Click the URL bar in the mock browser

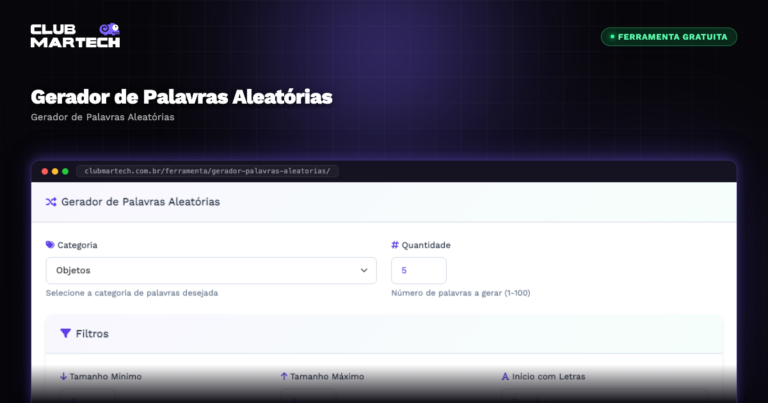207,171
